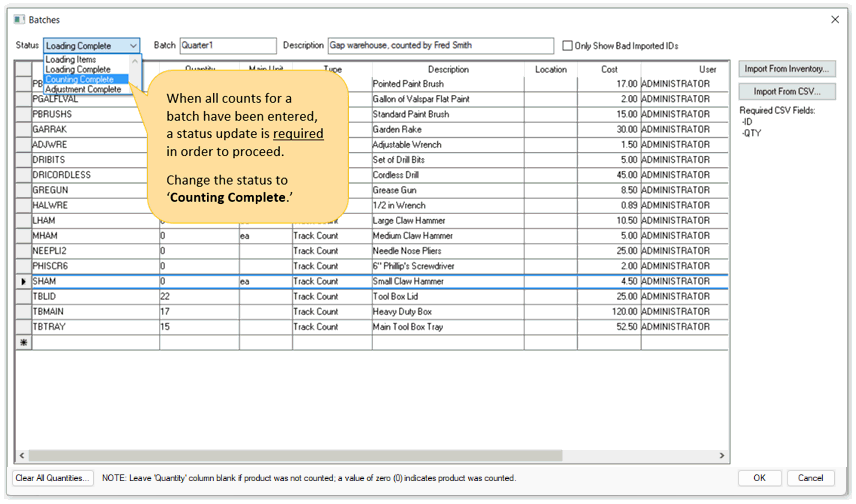
Task: Click Clear All Quantities button
Action: (x=52, y=478)
